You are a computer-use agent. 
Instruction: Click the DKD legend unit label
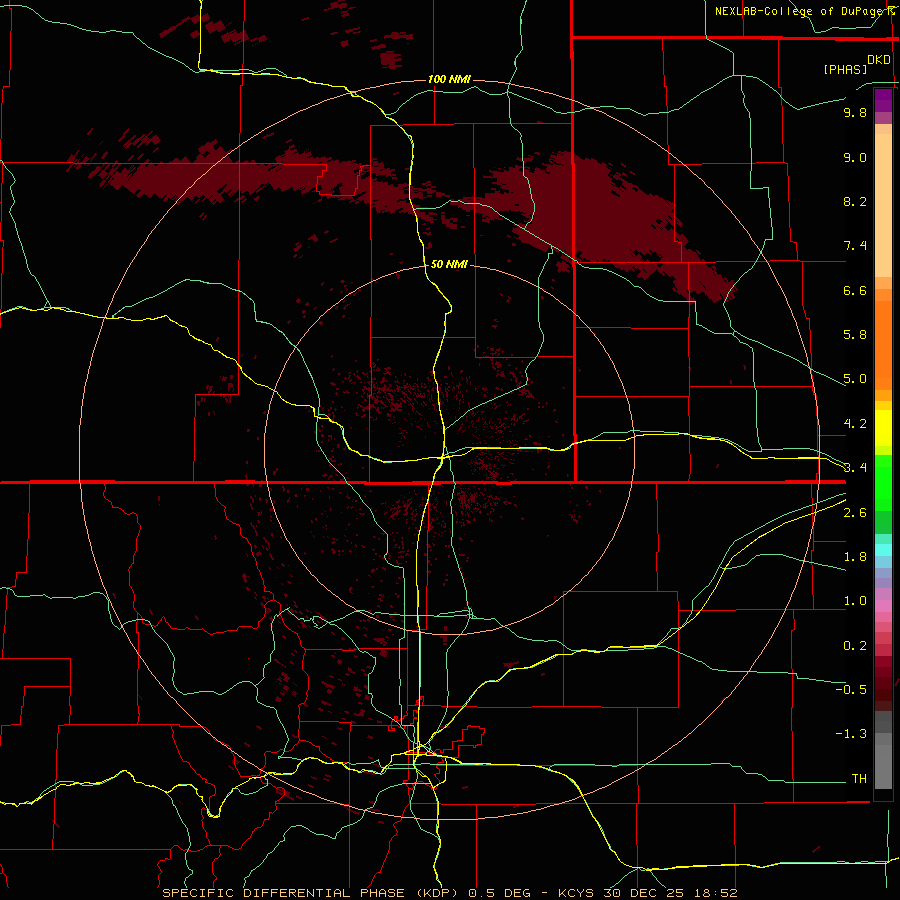click(879, 60)
